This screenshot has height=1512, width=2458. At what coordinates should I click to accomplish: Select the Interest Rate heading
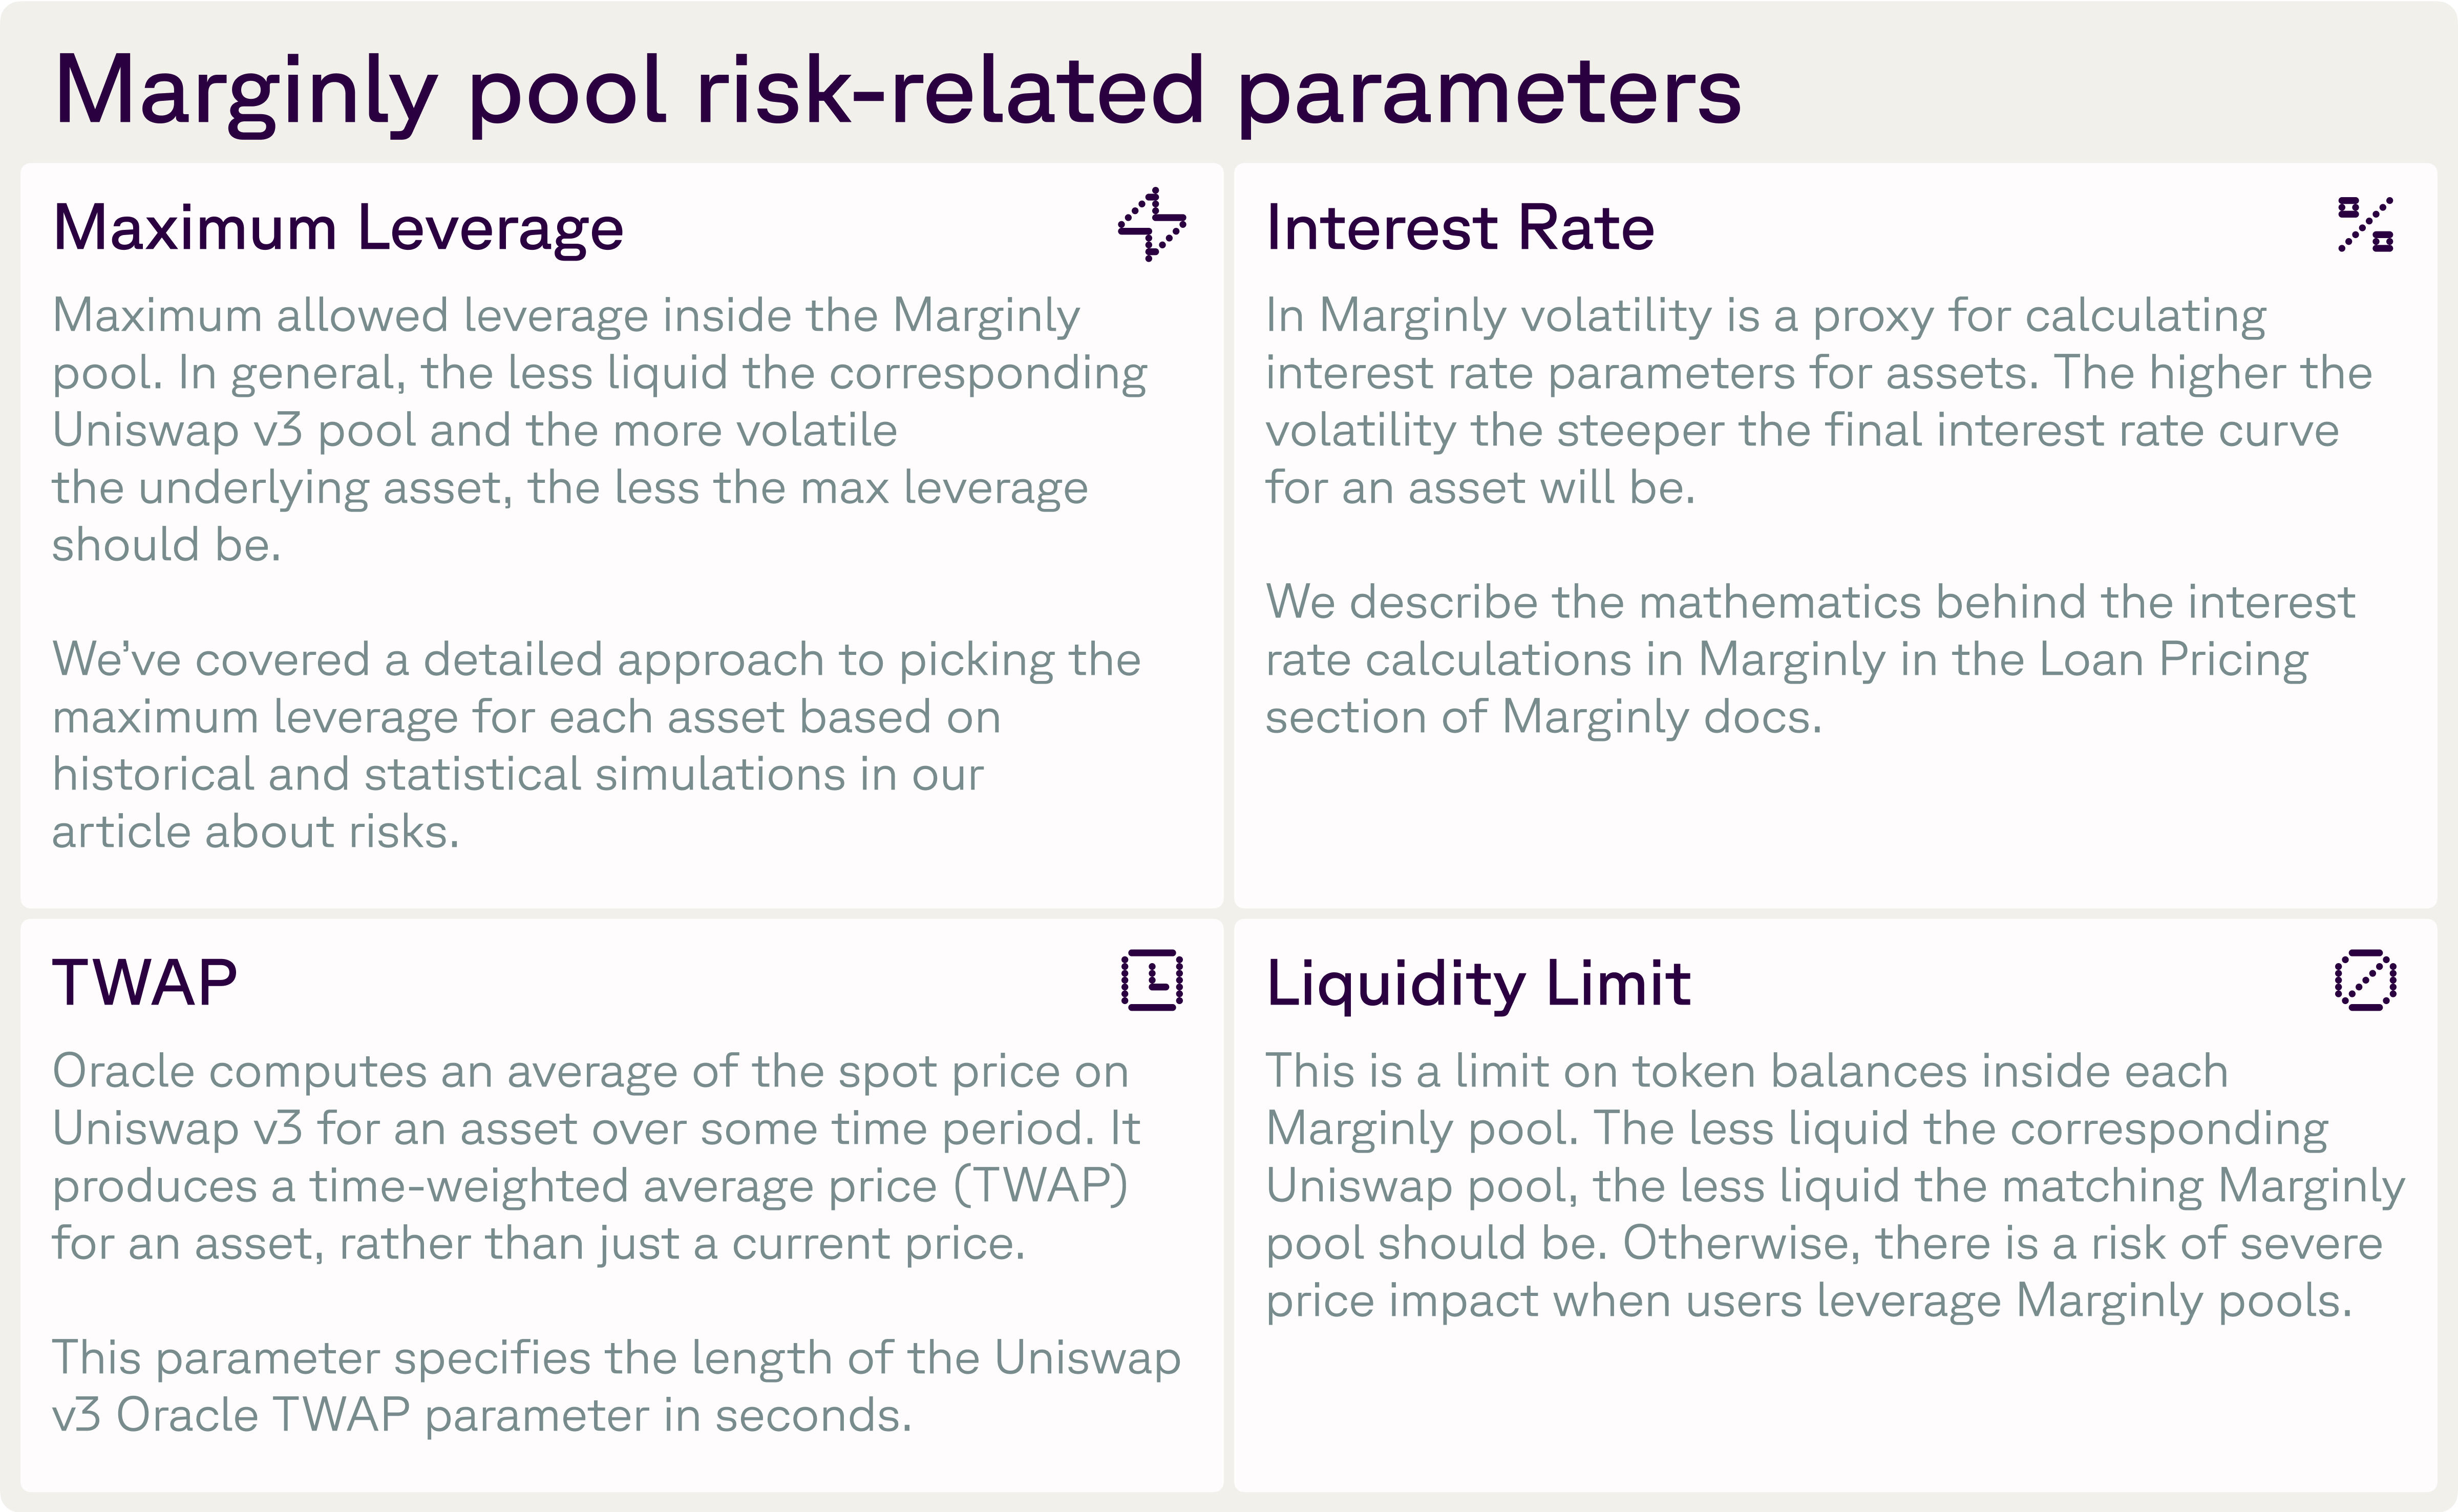coord(1459,228)
